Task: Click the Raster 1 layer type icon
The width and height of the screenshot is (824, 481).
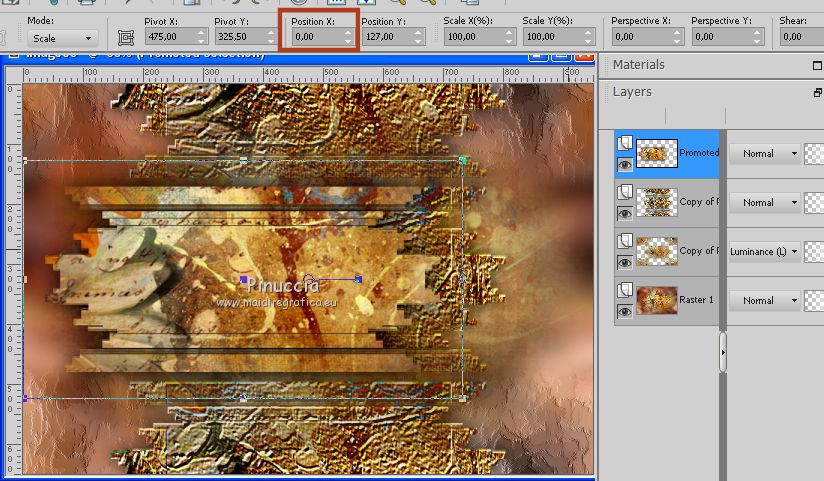Action: [x=623, y=290]
